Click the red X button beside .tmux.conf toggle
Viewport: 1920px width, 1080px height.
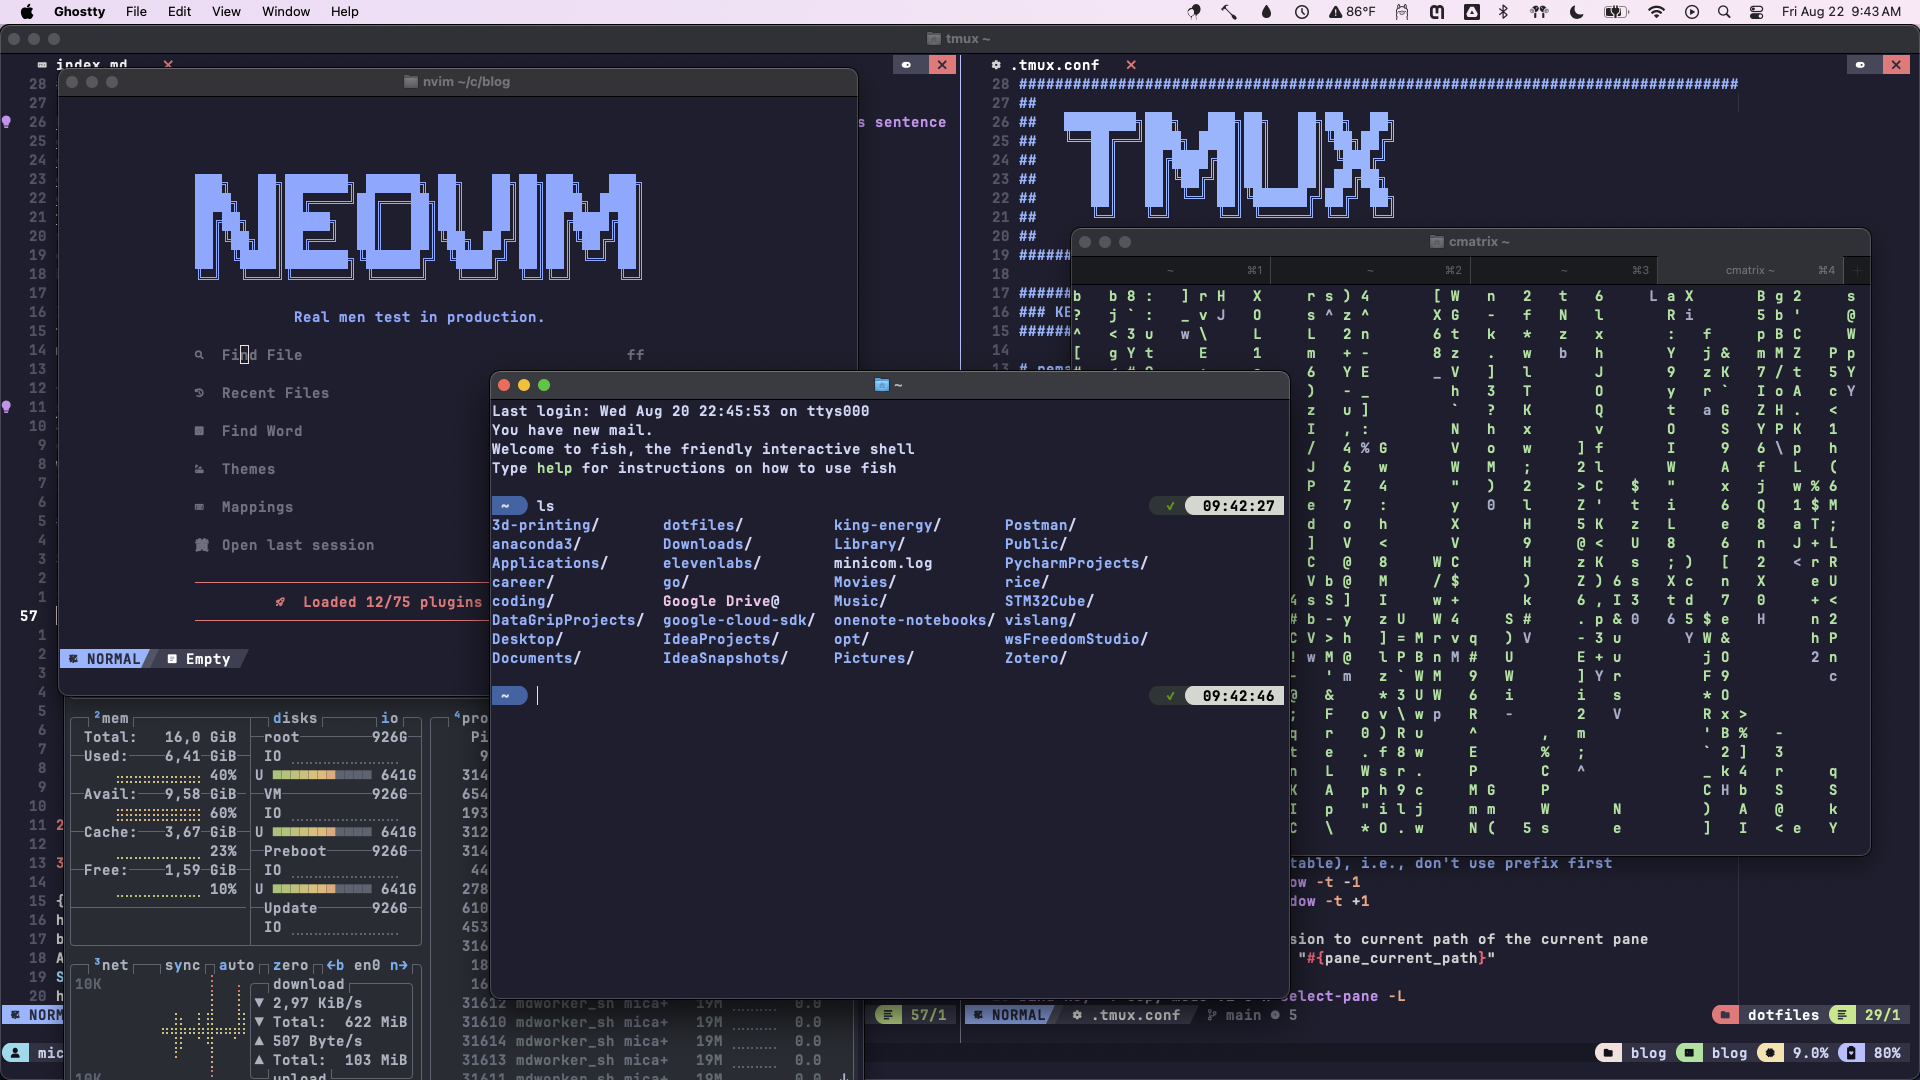1896,65
